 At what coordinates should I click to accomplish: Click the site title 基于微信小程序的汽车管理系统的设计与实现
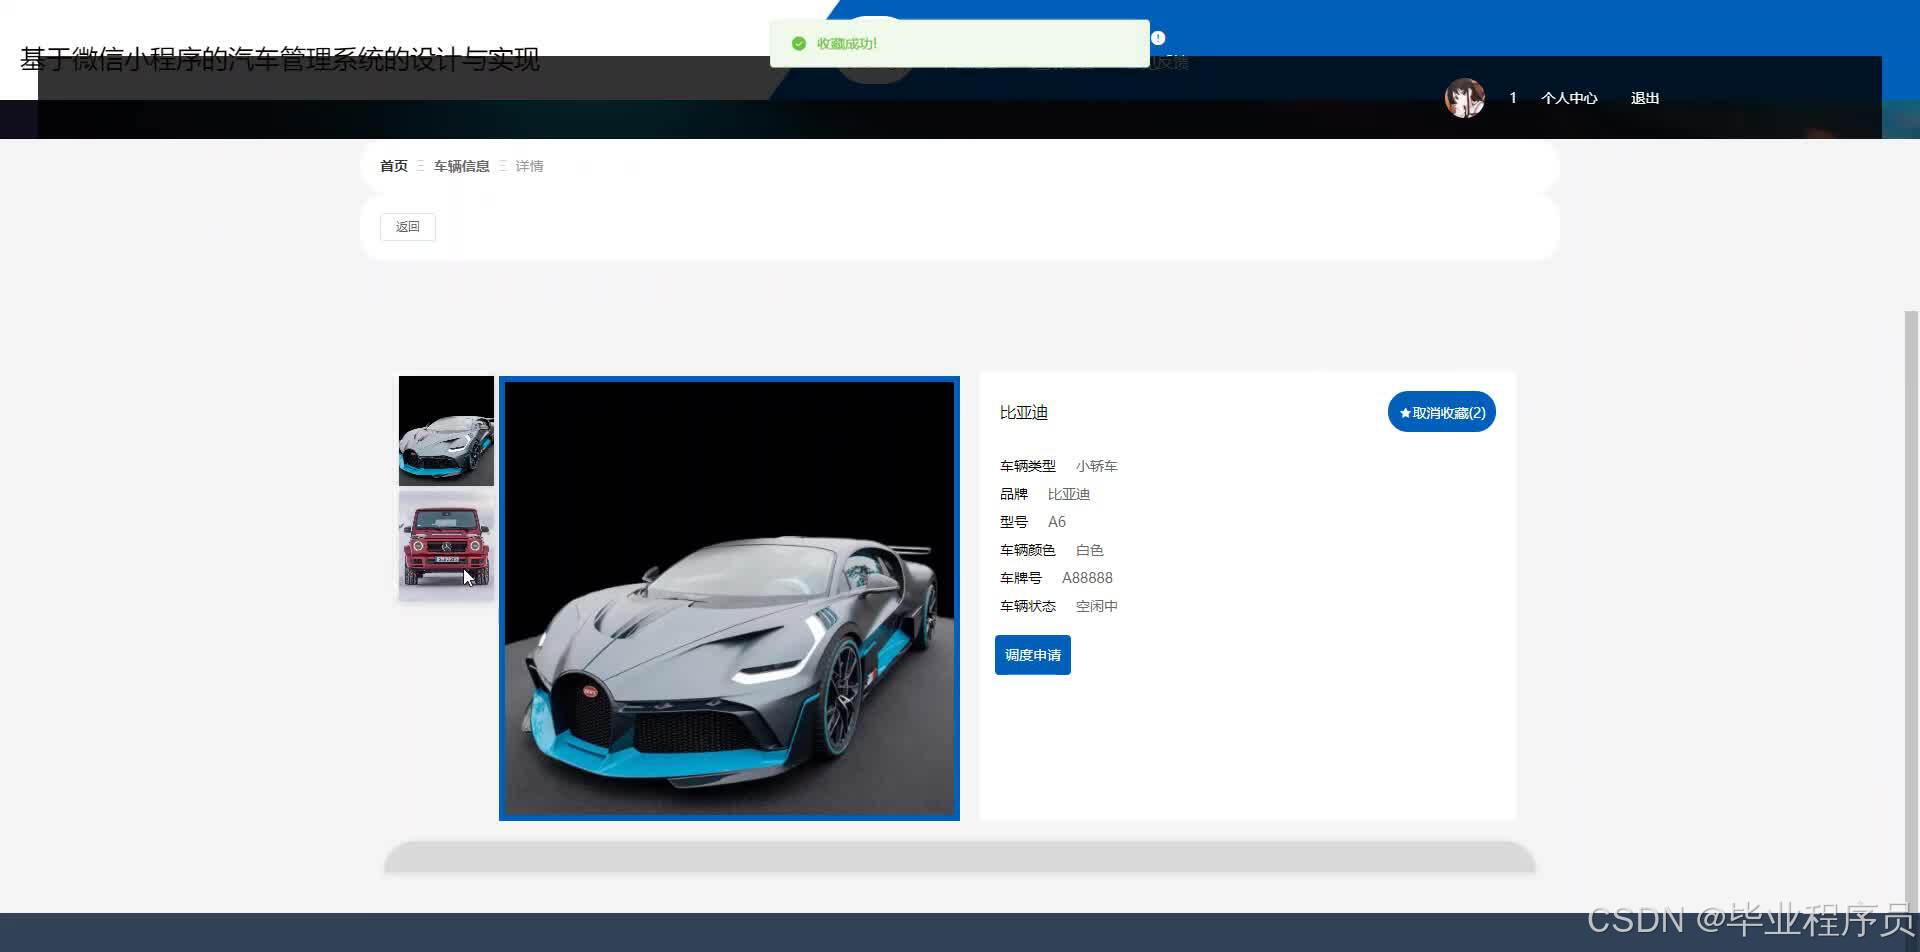[x=280, y=59]
